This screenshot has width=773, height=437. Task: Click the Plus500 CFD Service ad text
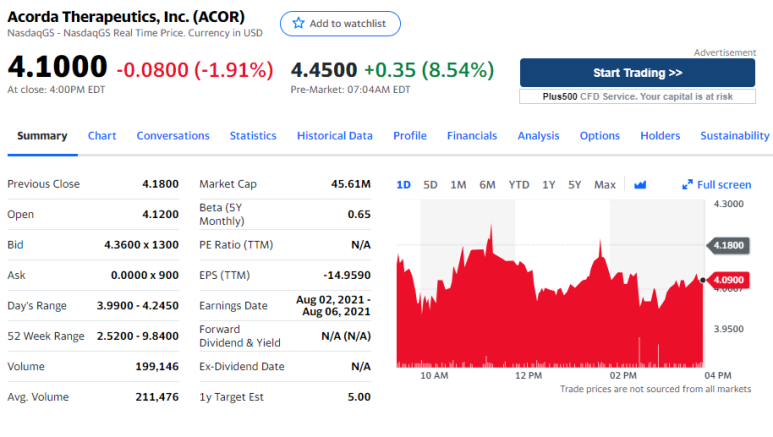(x=637, y=97)
